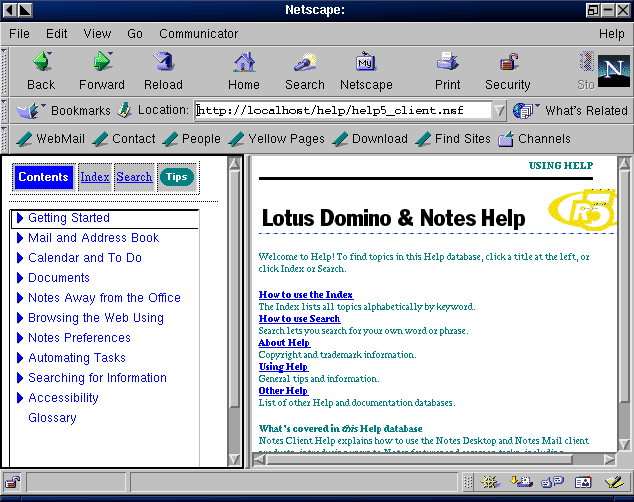Expand Automating Tasks topic arrow
This screenshot has width=634, height=502.
(x=19, y=358)
